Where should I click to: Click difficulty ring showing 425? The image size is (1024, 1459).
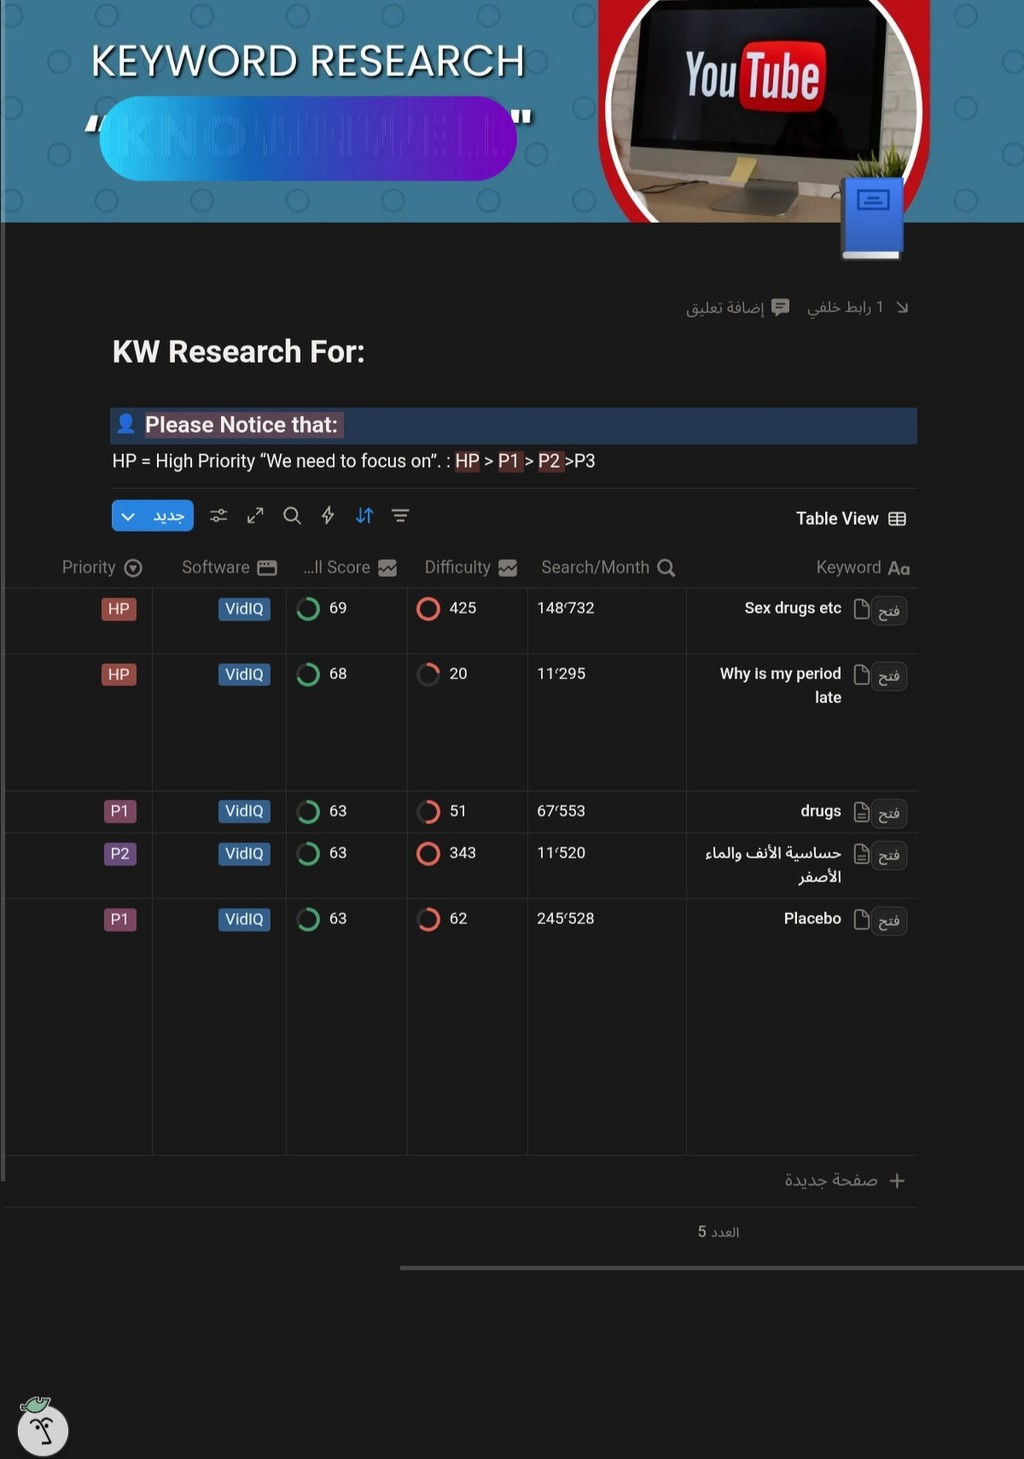(428, 609)
